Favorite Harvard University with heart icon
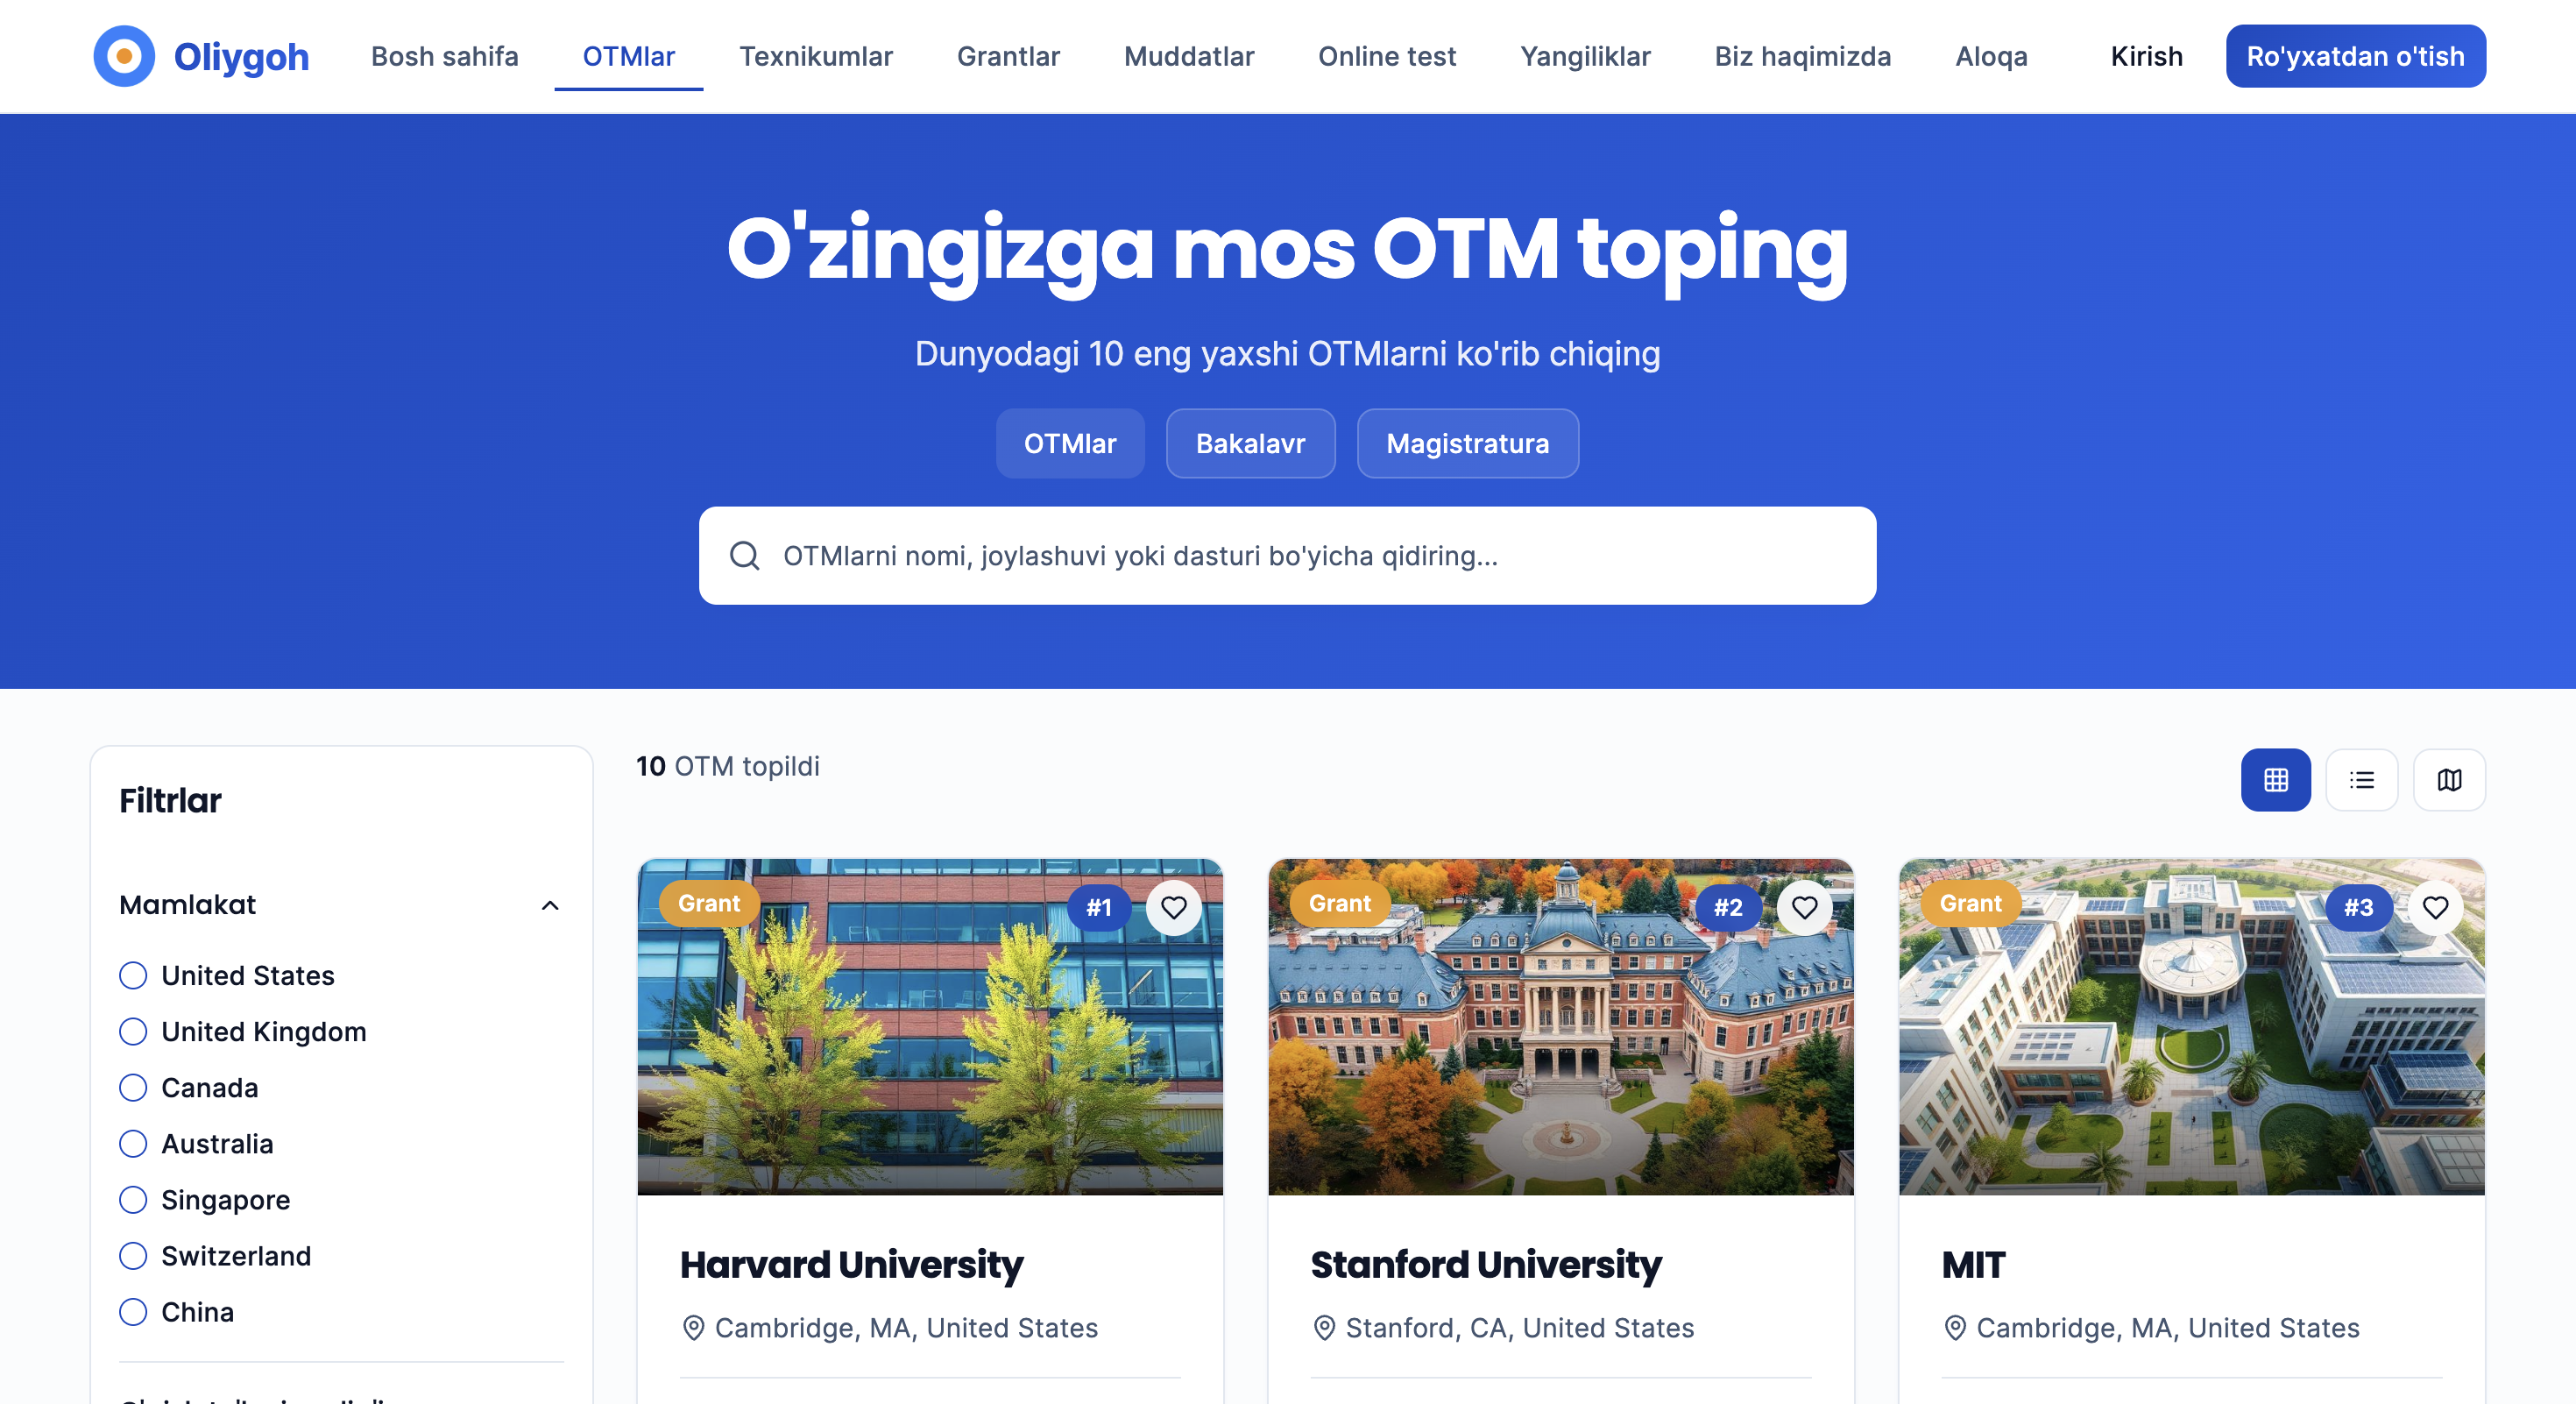The width and height of the screenshot is (2576, 1404). (x=1173, y=907)
